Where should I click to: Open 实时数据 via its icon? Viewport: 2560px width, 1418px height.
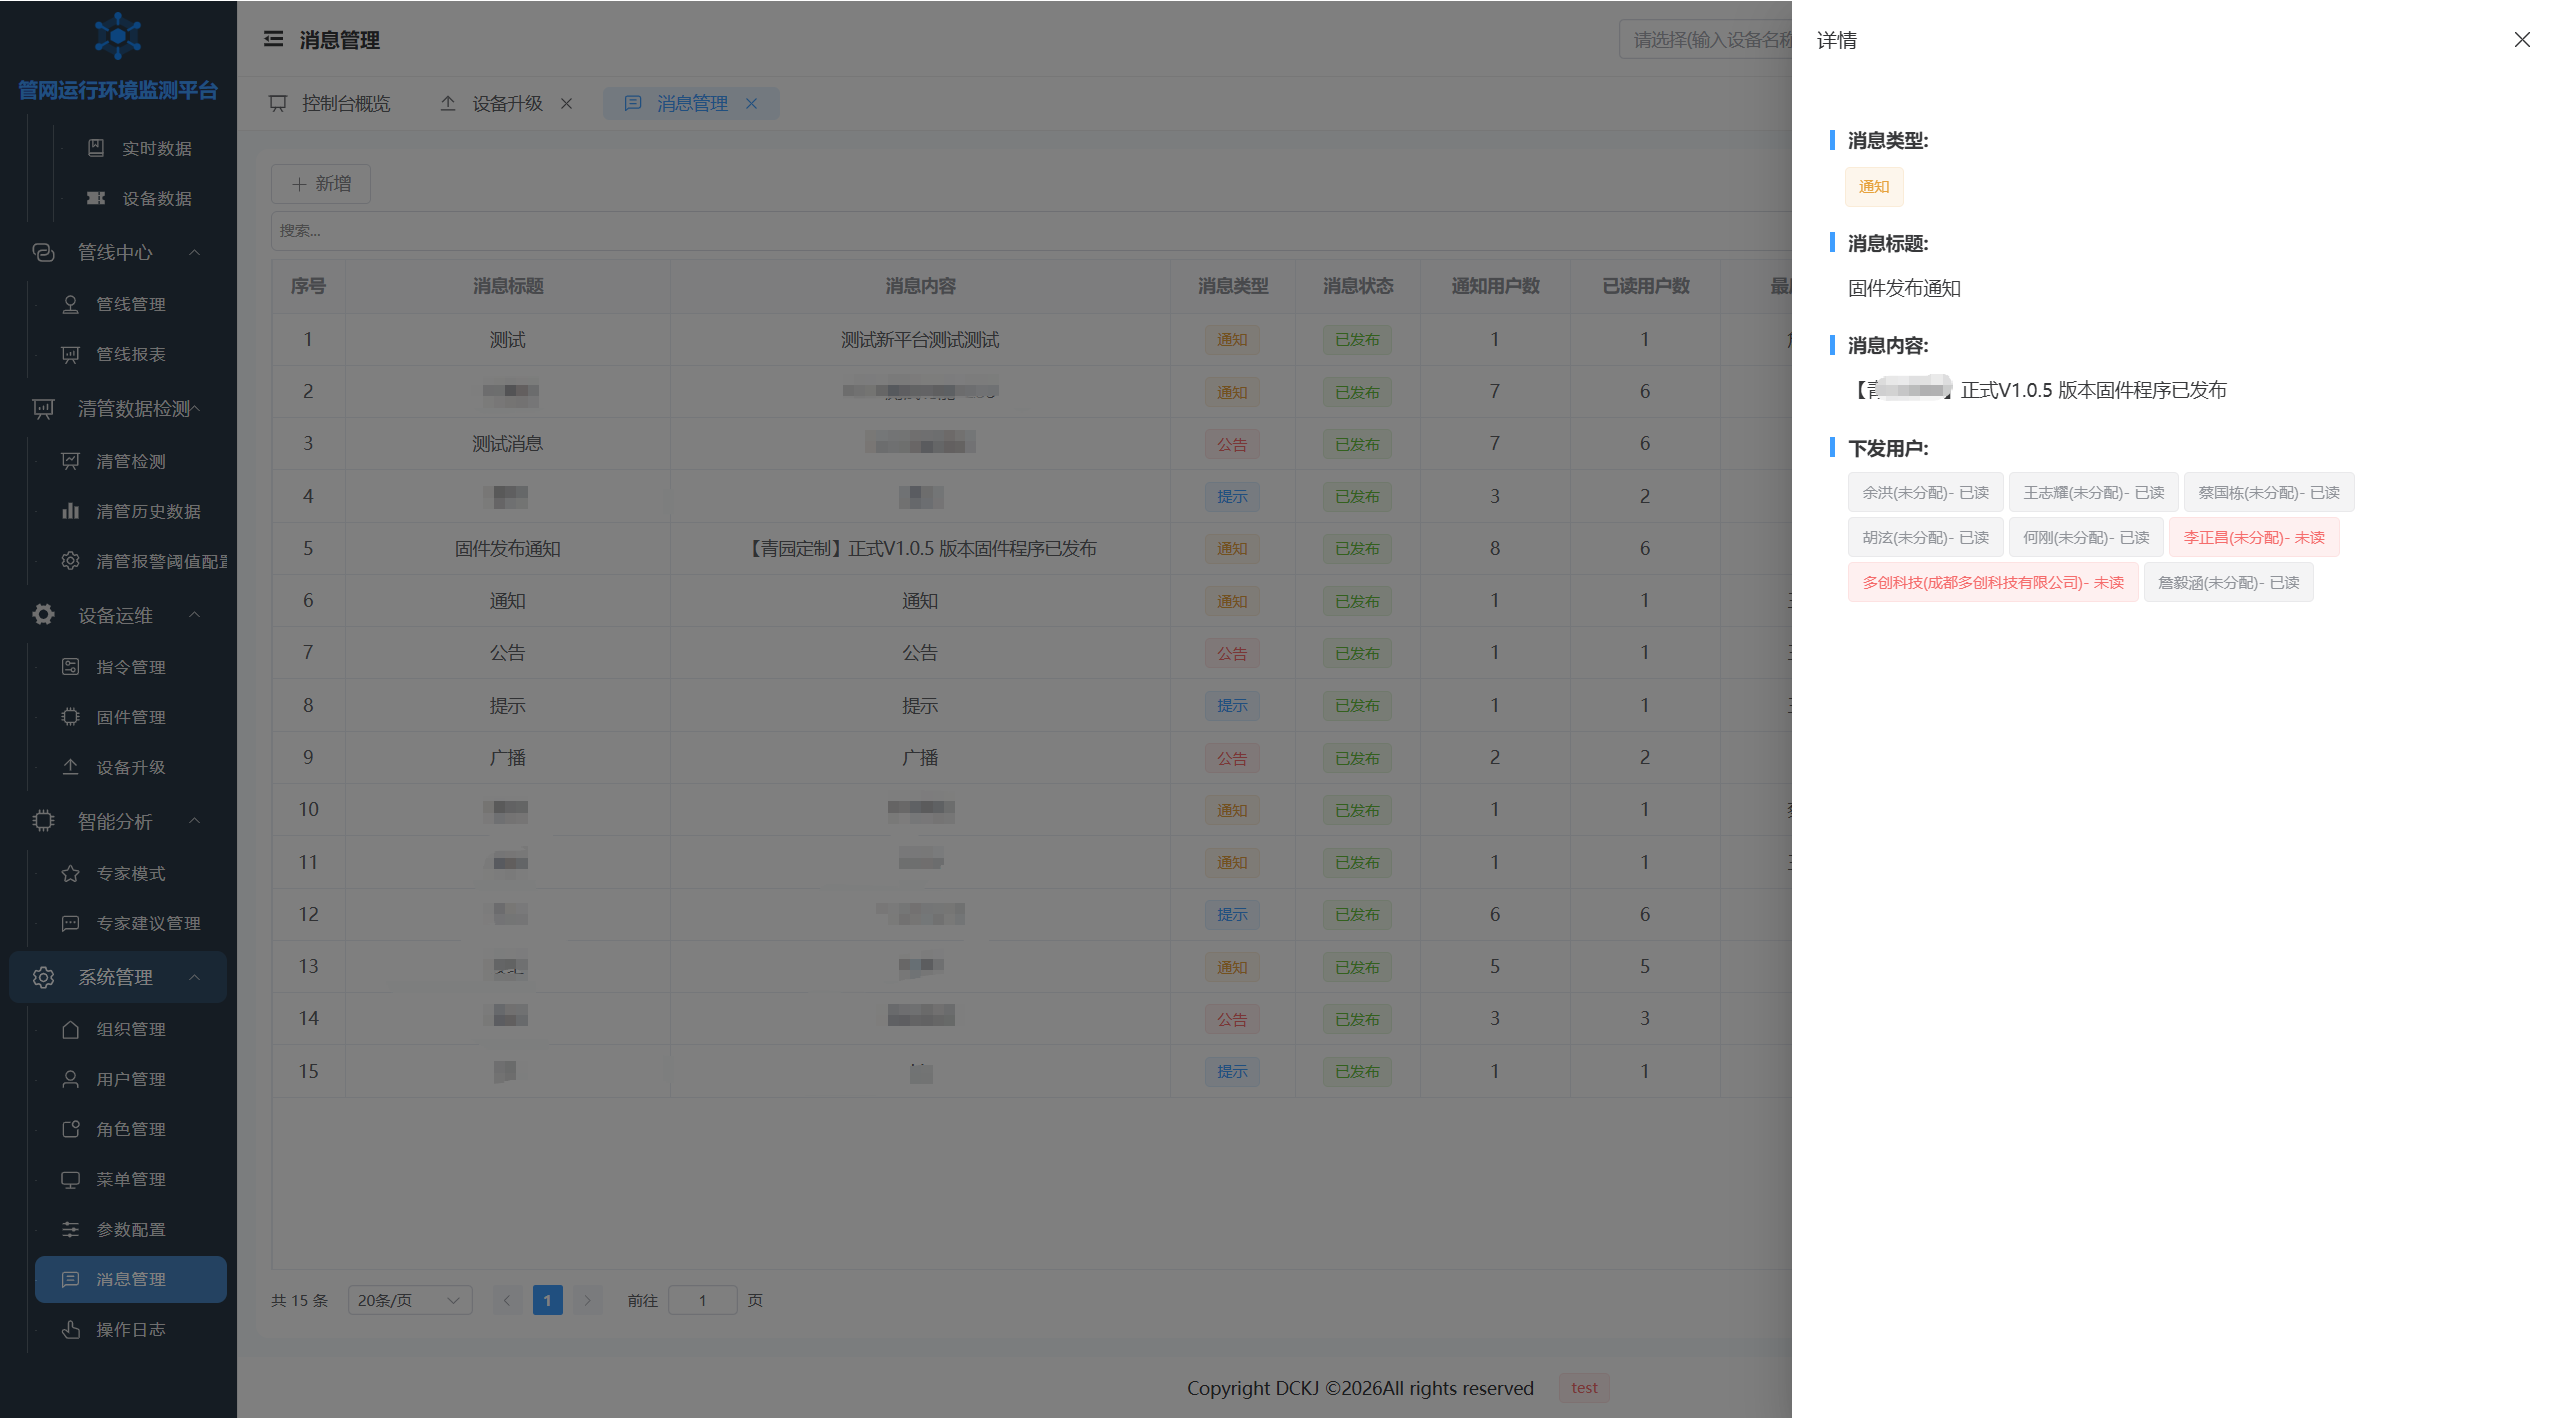point(96,148)
